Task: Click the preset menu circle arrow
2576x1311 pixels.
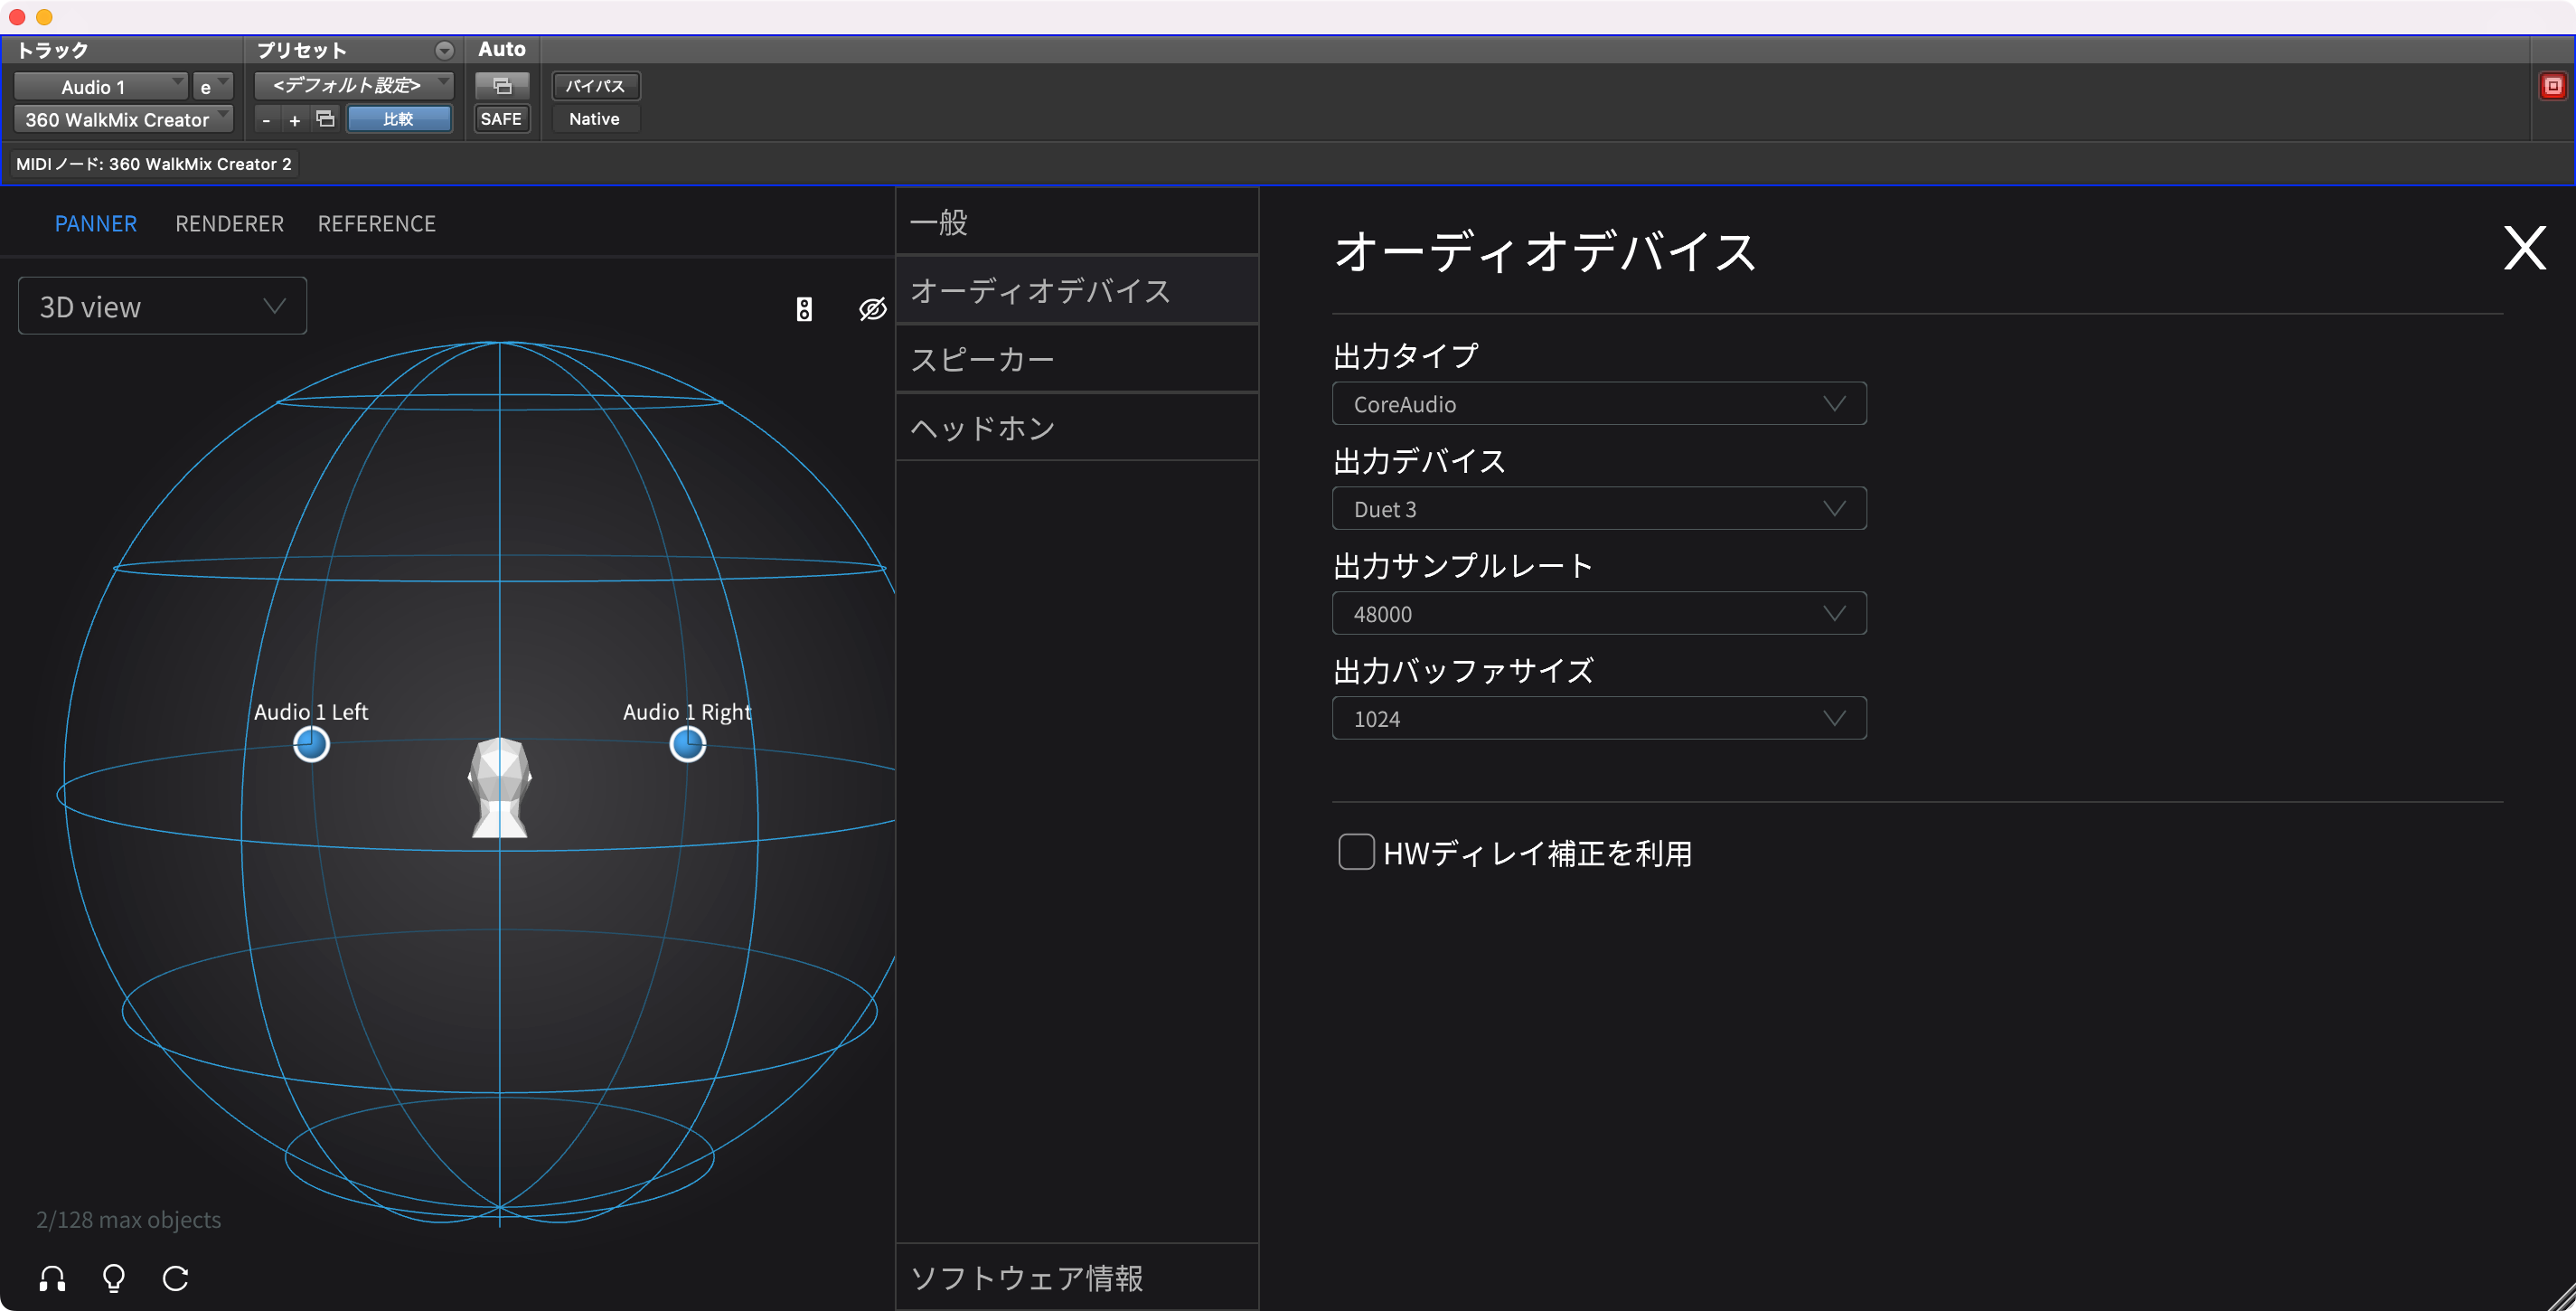Action: point(444,50)
